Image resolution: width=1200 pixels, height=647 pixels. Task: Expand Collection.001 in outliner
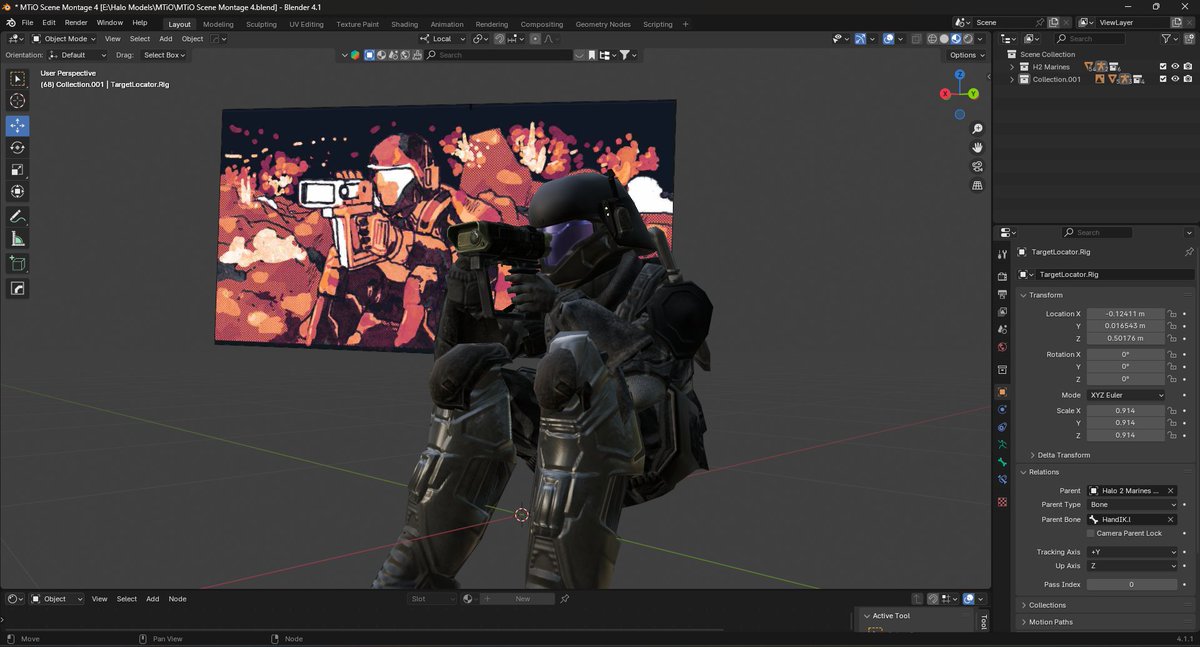(1012, 79)
